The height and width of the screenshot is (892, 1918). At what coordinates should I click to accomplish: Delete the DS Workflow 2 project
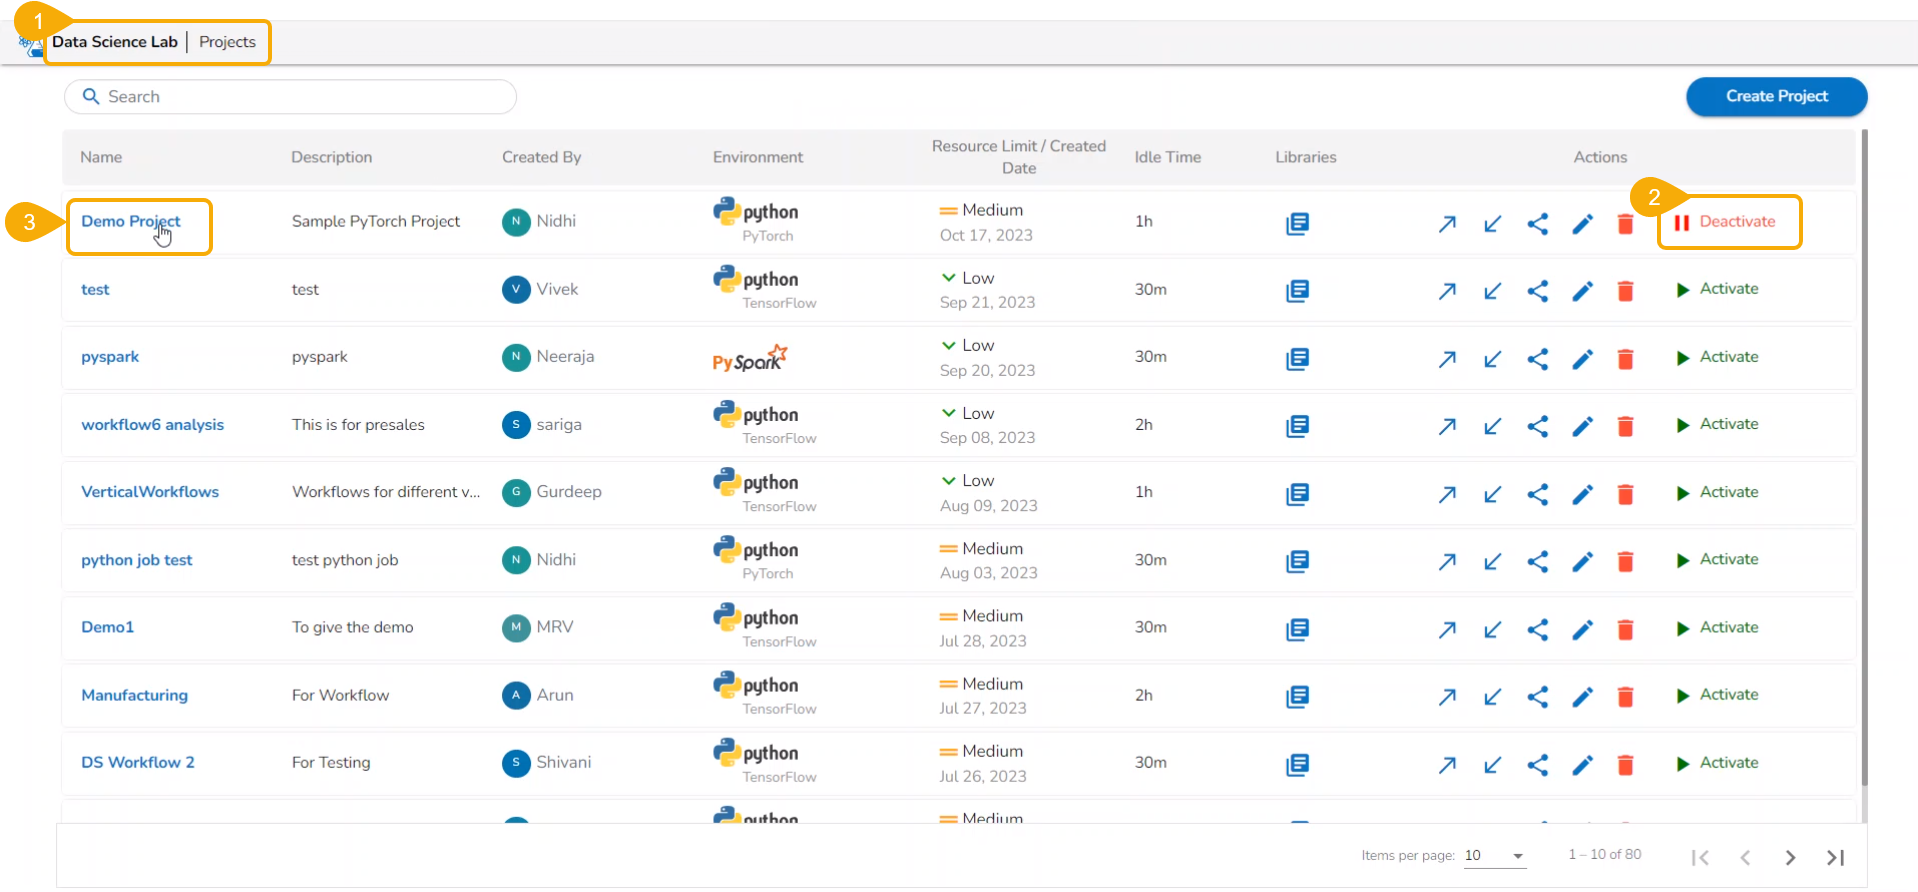[x=1625, y=765]
